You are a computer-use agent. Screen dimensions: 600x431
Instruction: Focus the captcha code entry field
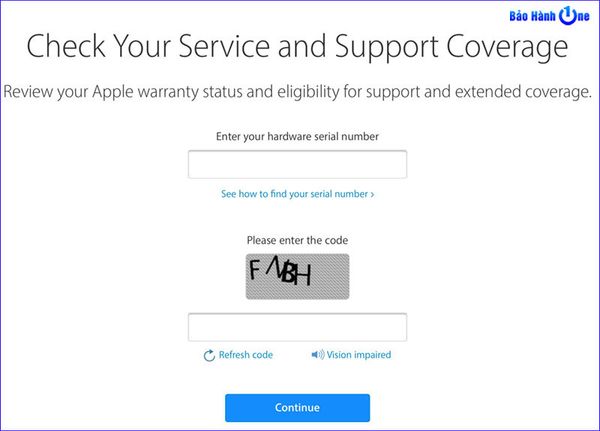297,327
